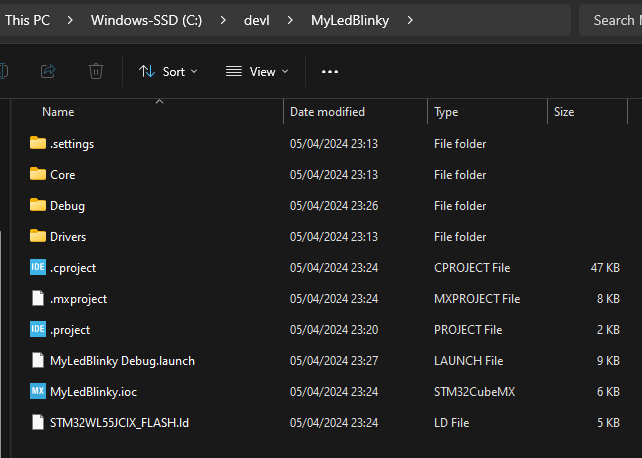Open the Debug folder icon

coord(38,206)
